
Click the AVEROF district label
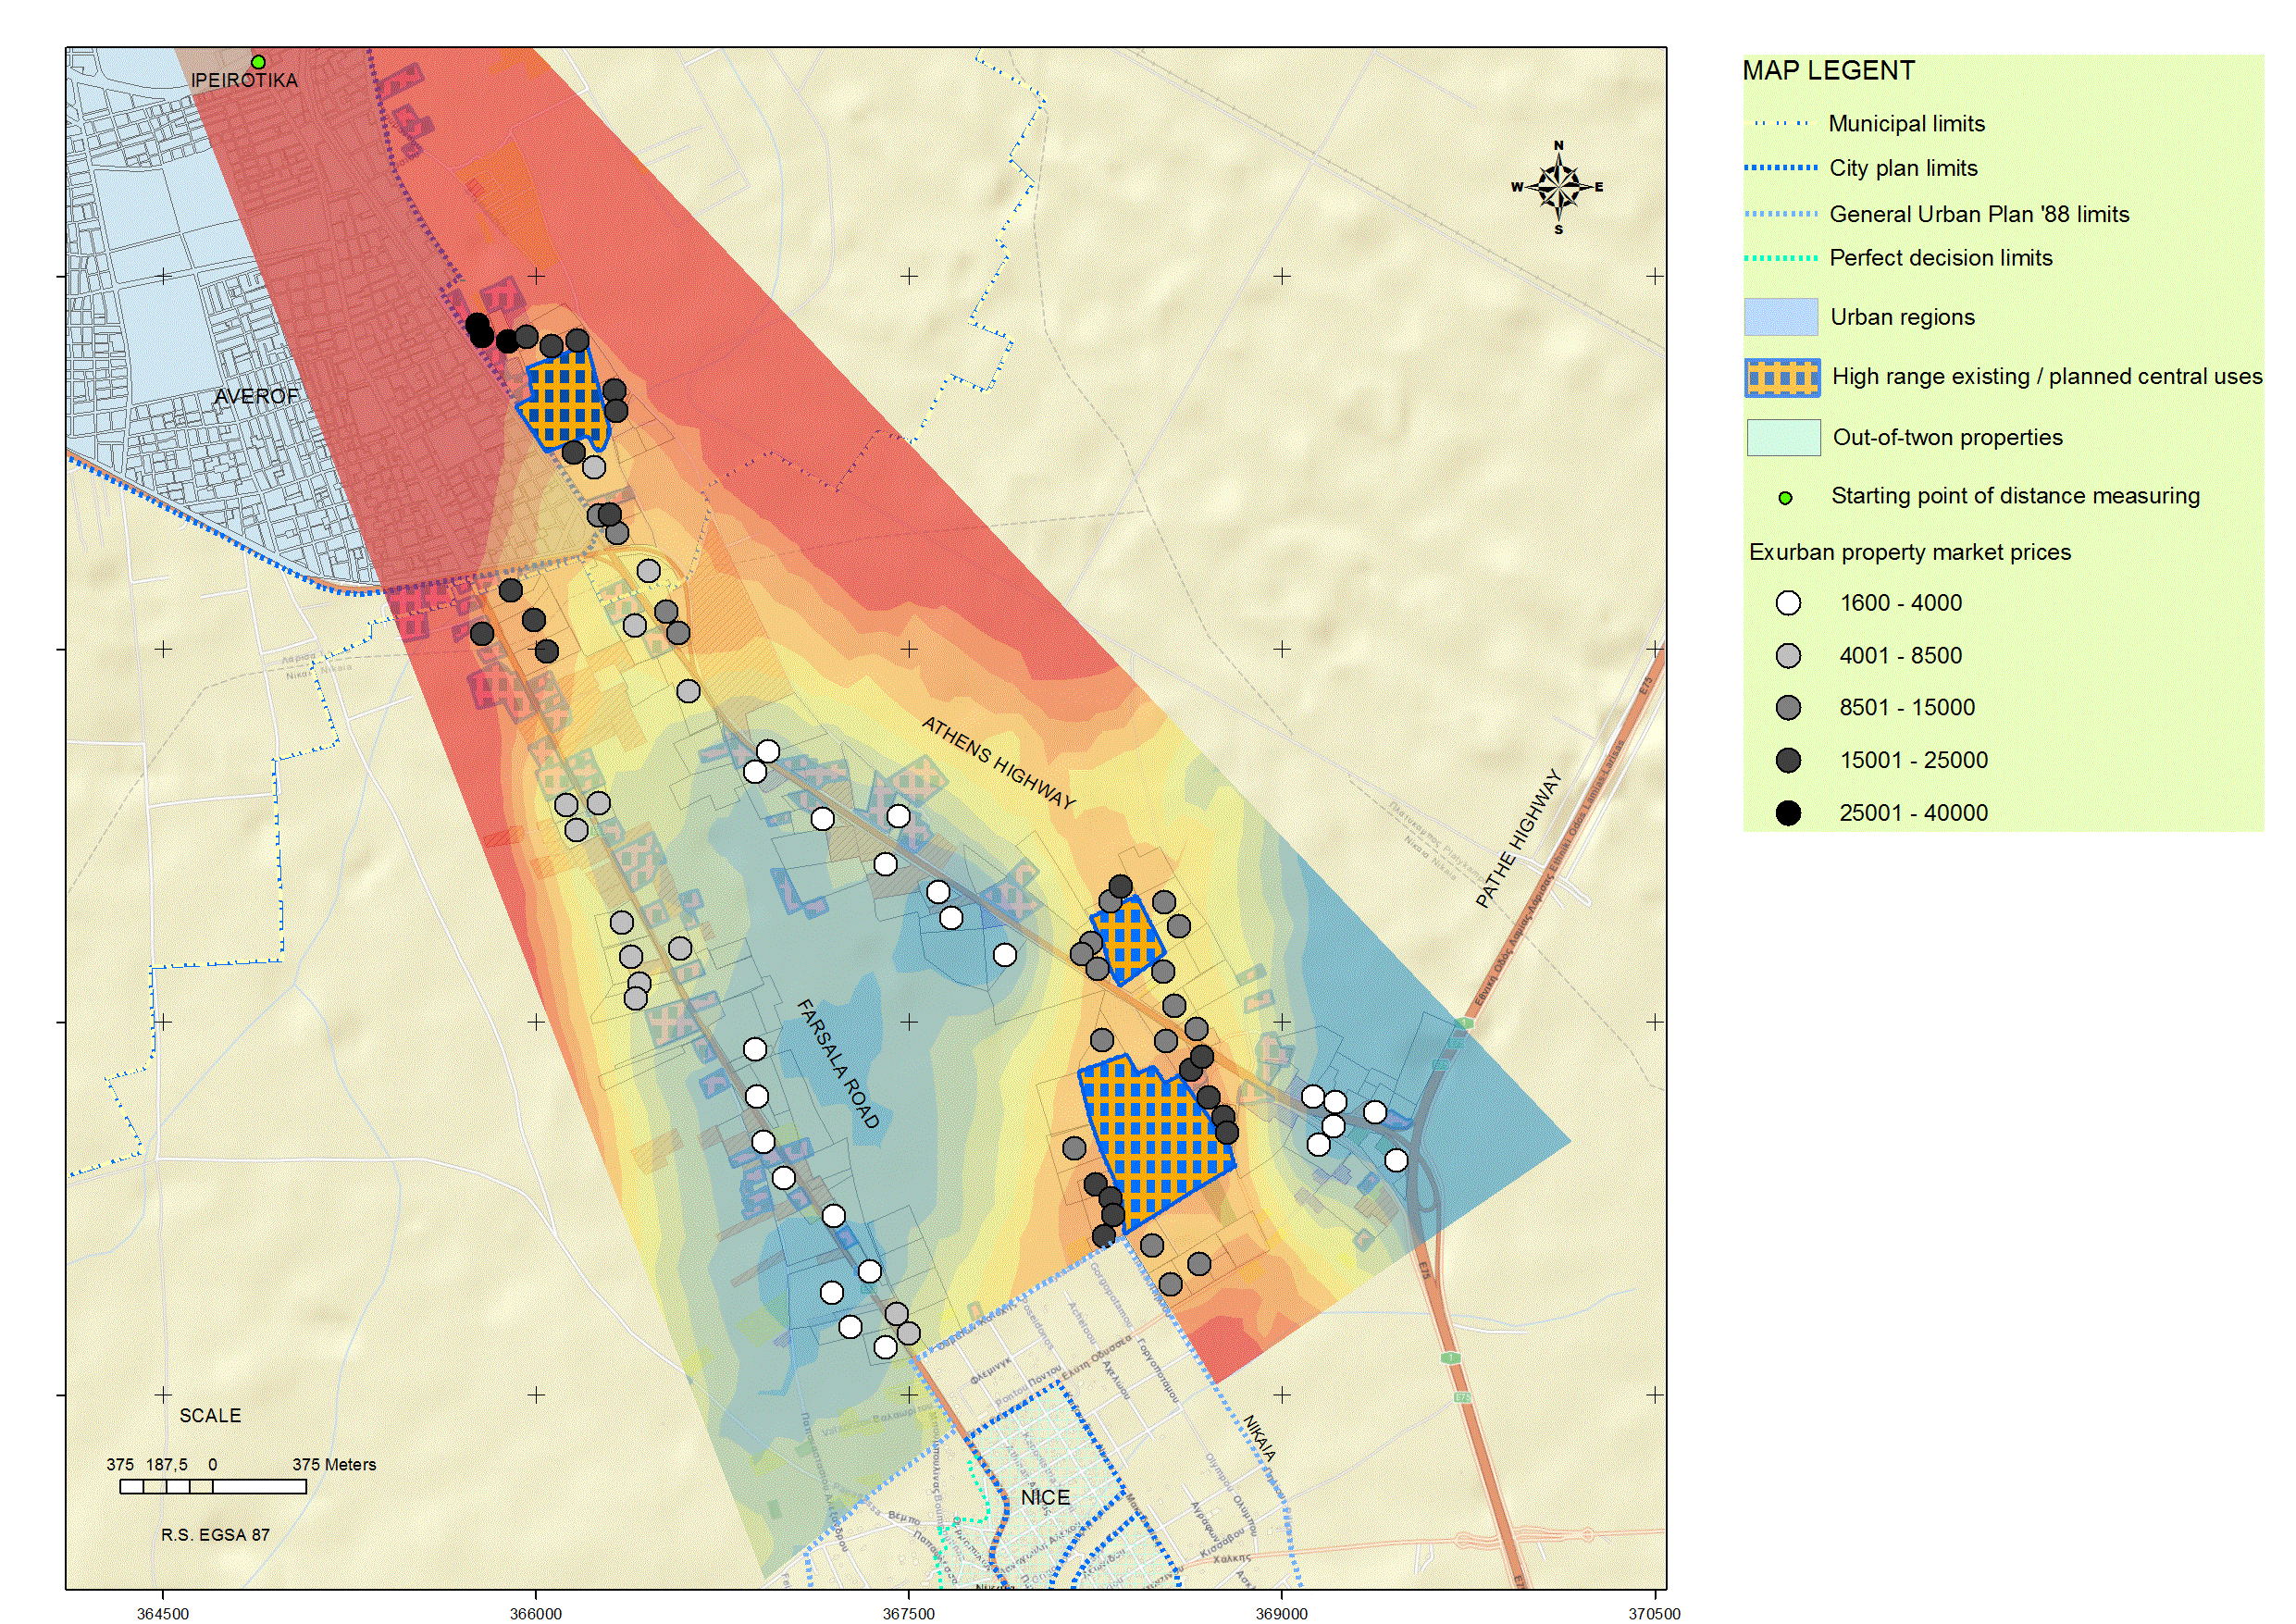[256, 396]
